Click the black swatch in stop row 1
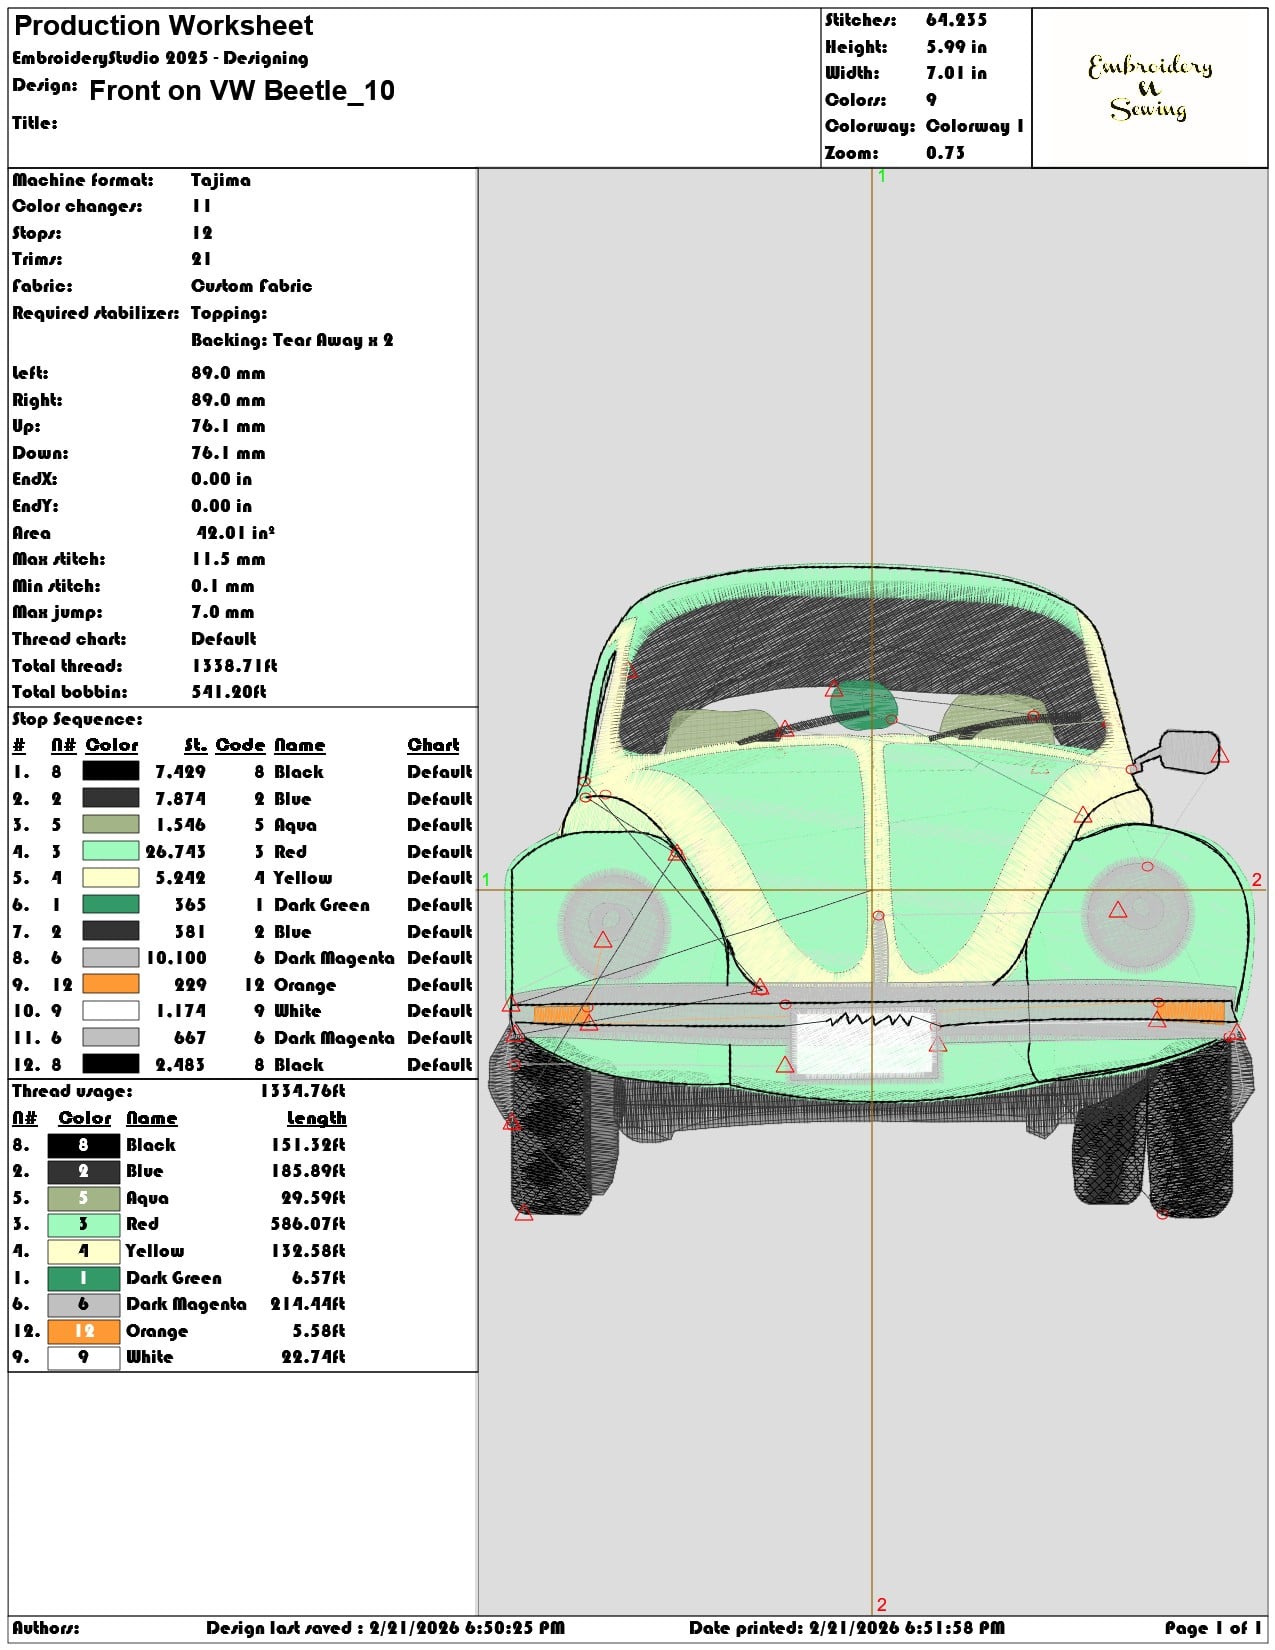1275x1650 pixels. pyautogui.click(x=111, y=771)
